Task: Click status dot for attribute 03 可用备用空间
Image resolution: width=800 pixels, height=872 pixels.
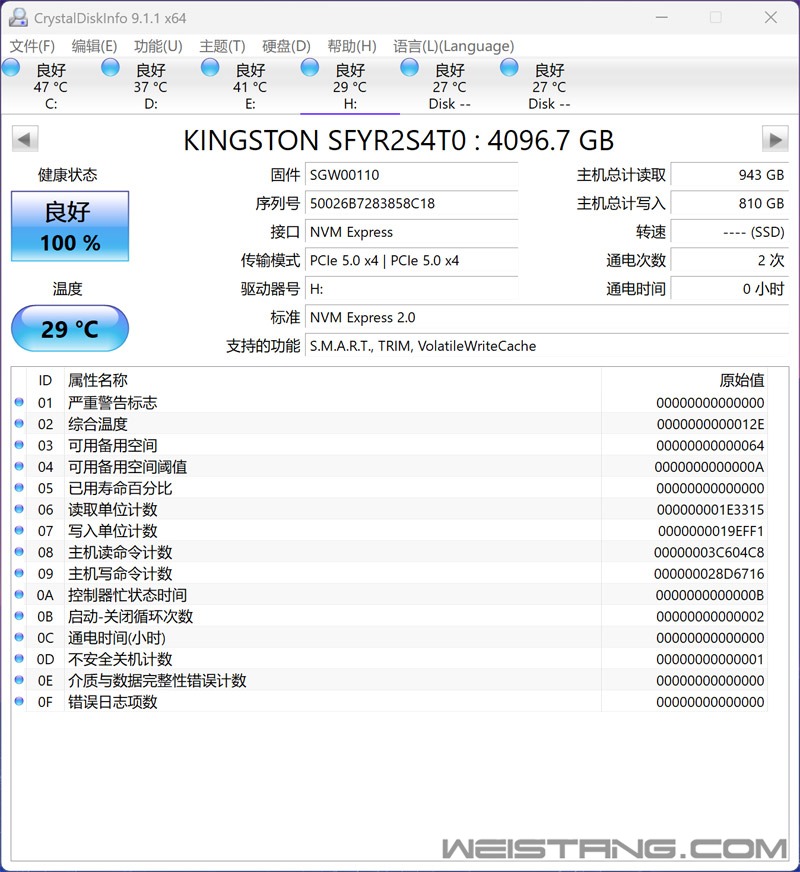Action: pyautogui.click(x=19, y=445)
